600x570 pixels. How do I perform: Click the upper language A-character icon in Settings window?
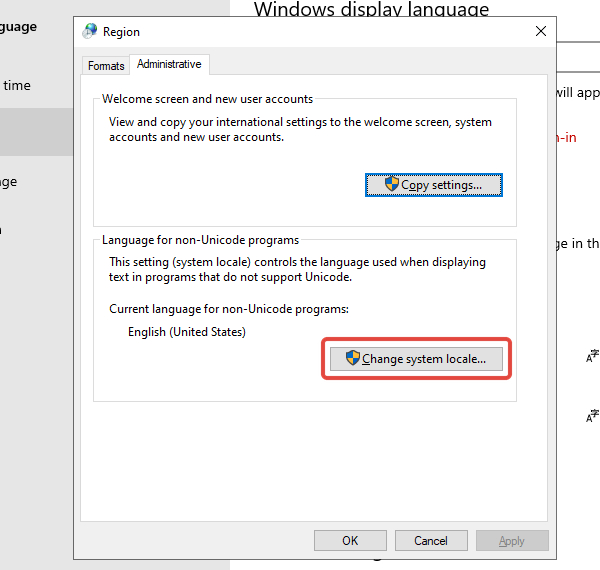[x=592, y=356]
